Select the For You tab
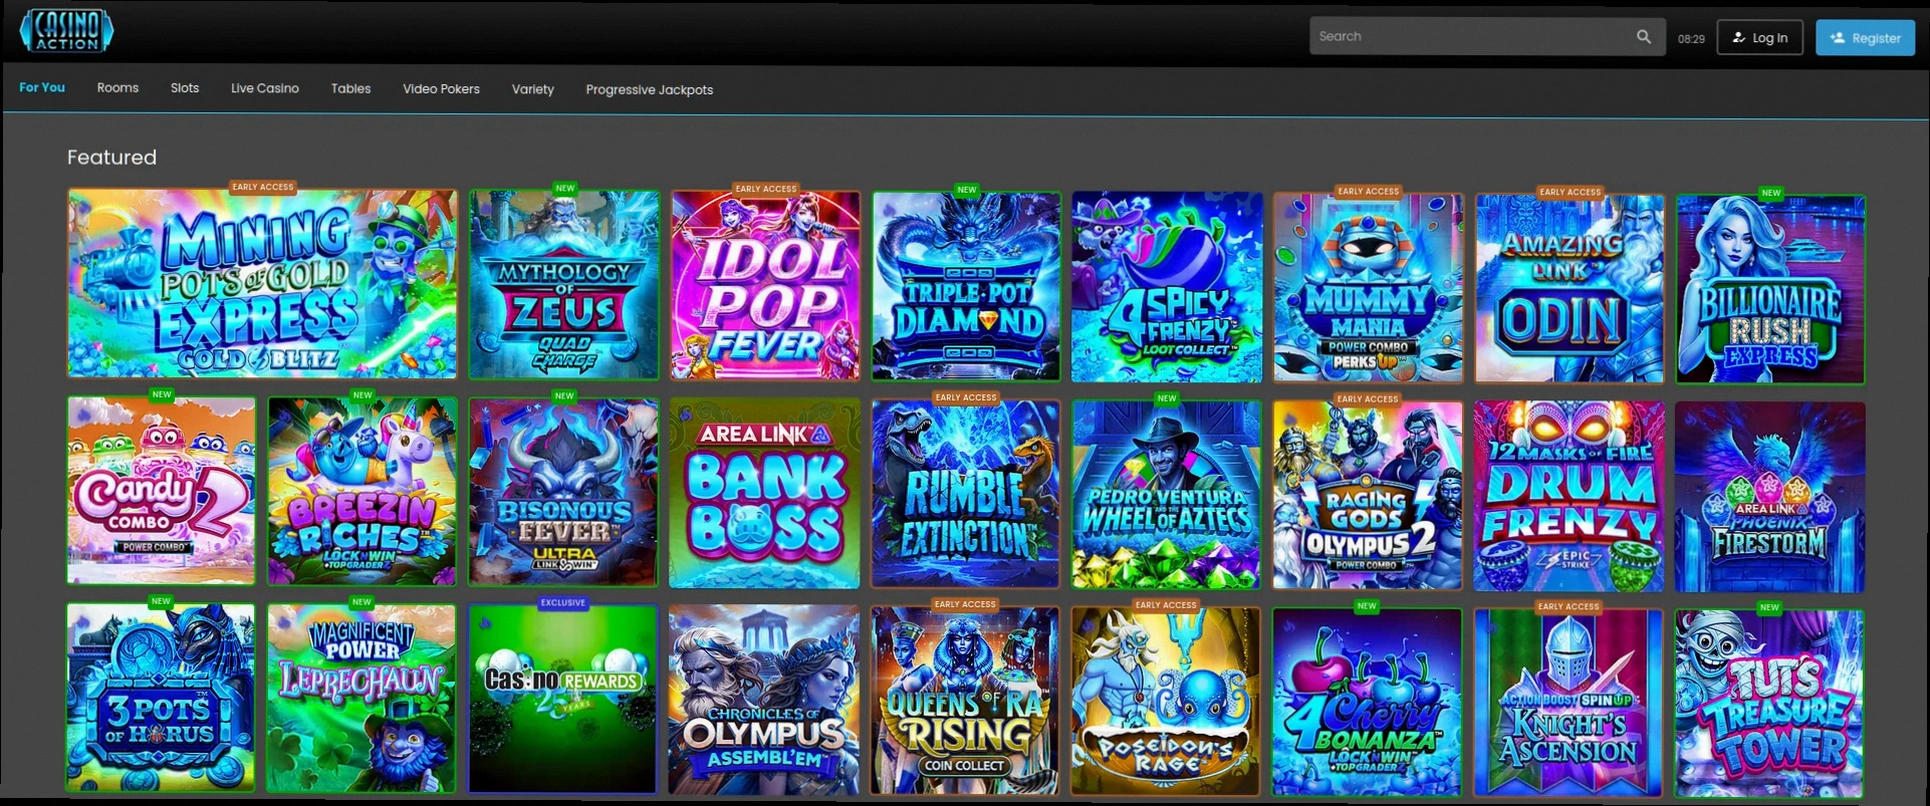The height and width of the screenshot is (806, 1930). click(42, 88)
